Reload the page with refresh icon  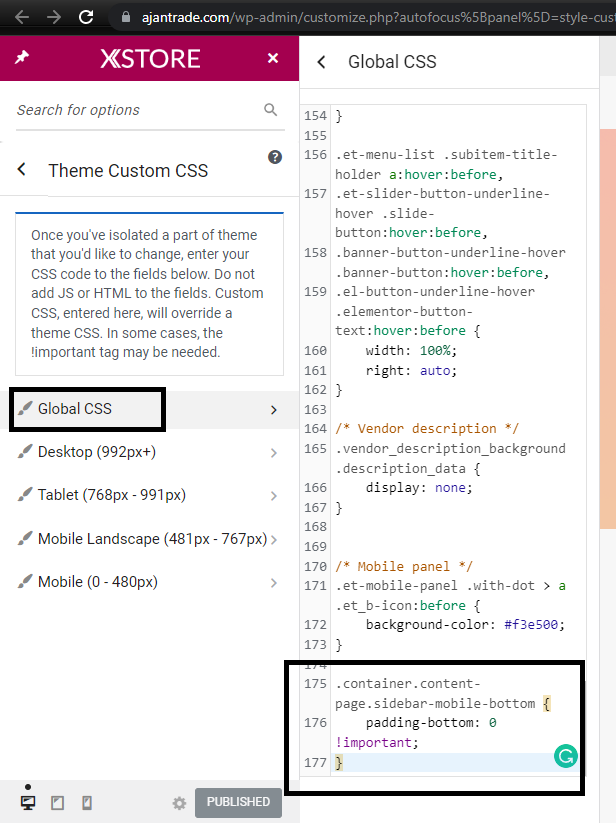point(86,17)
